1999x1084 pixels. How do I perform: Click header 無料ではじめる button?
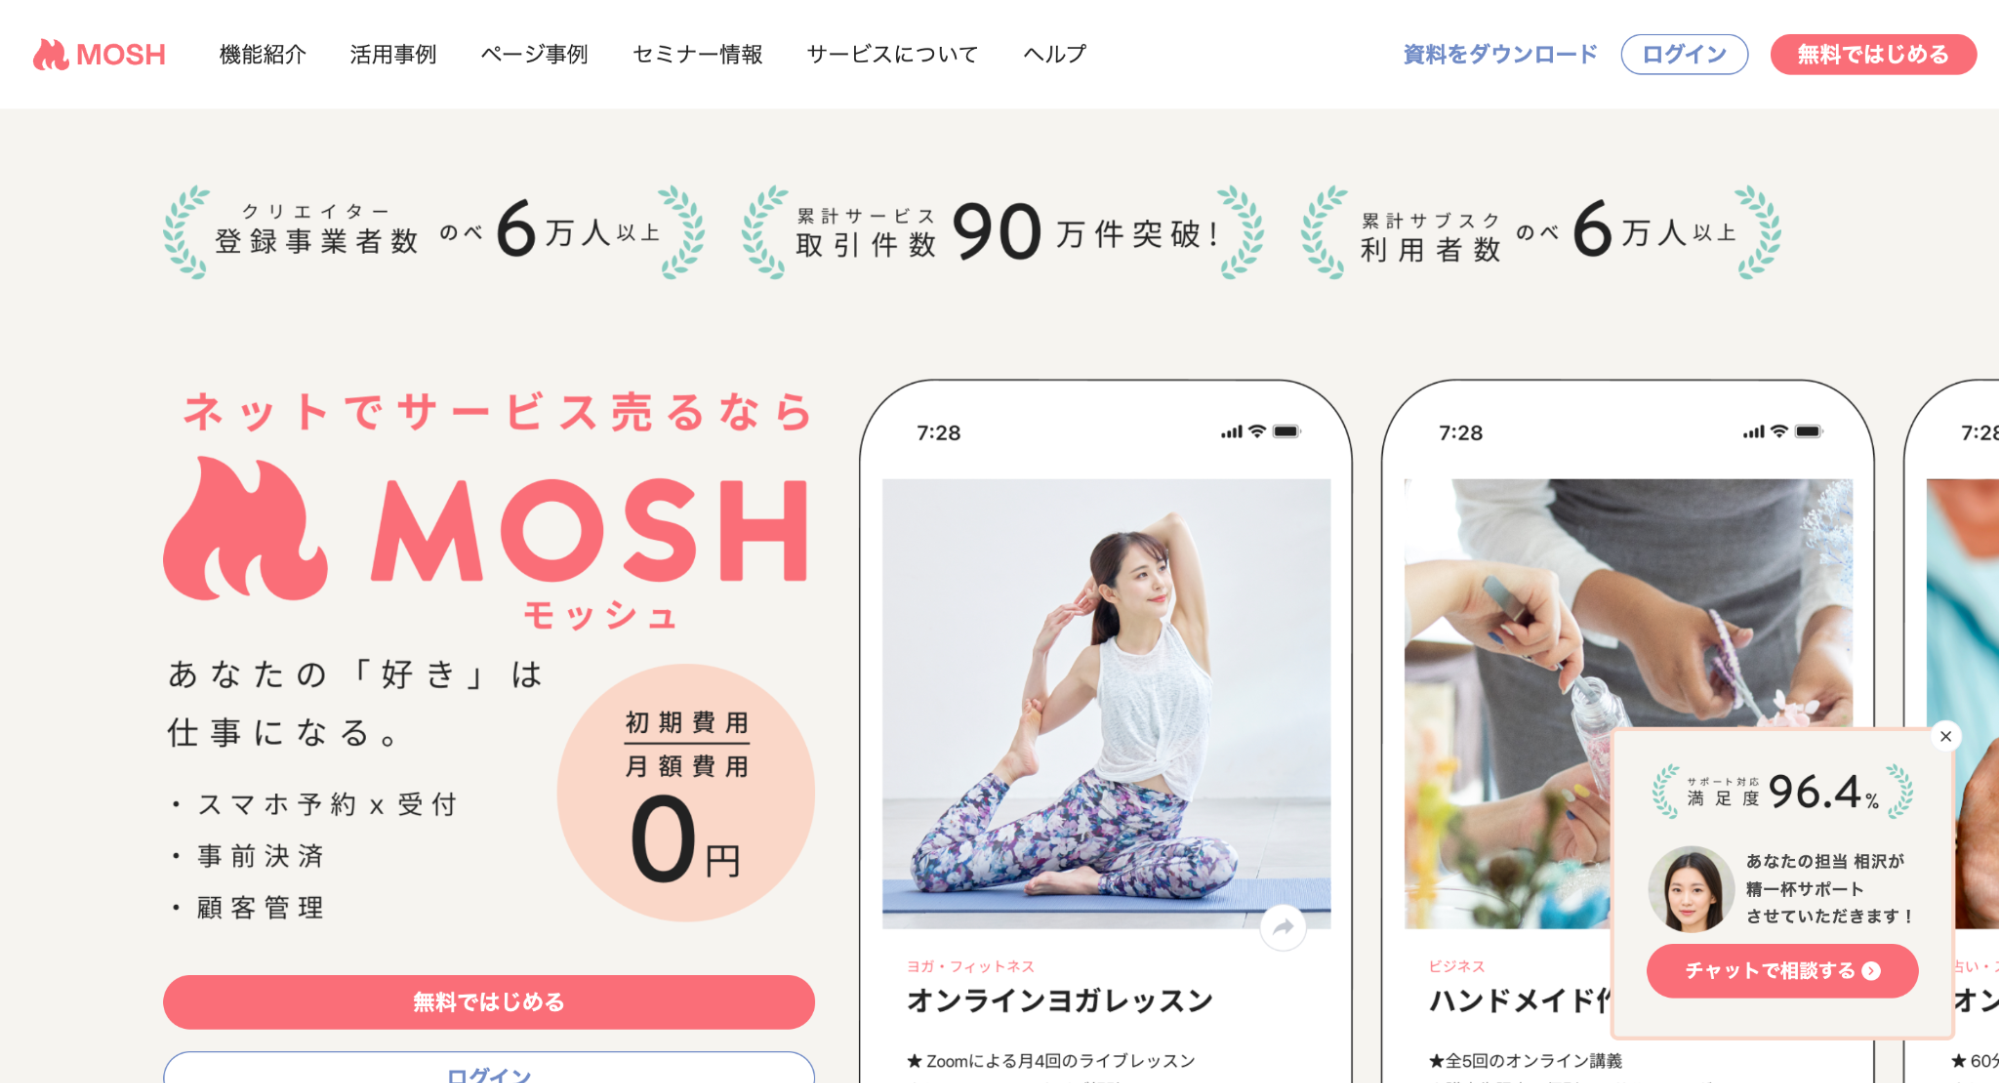click(x=1873, y=54)
